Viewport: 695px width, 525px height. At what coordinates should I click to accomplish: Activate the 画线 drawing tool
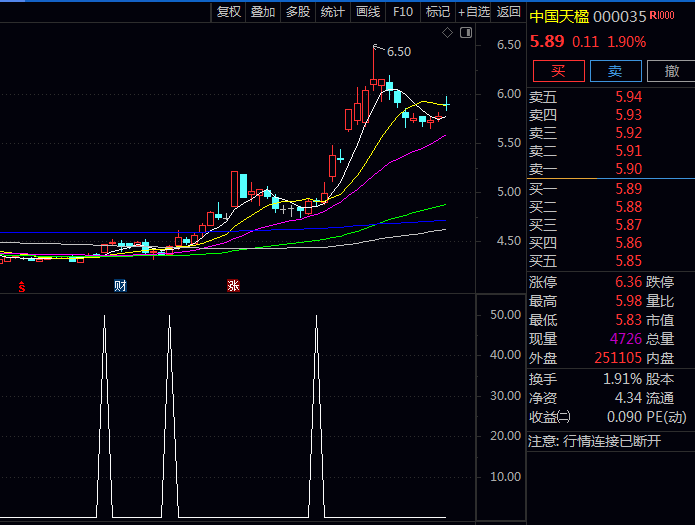[368, 12]
